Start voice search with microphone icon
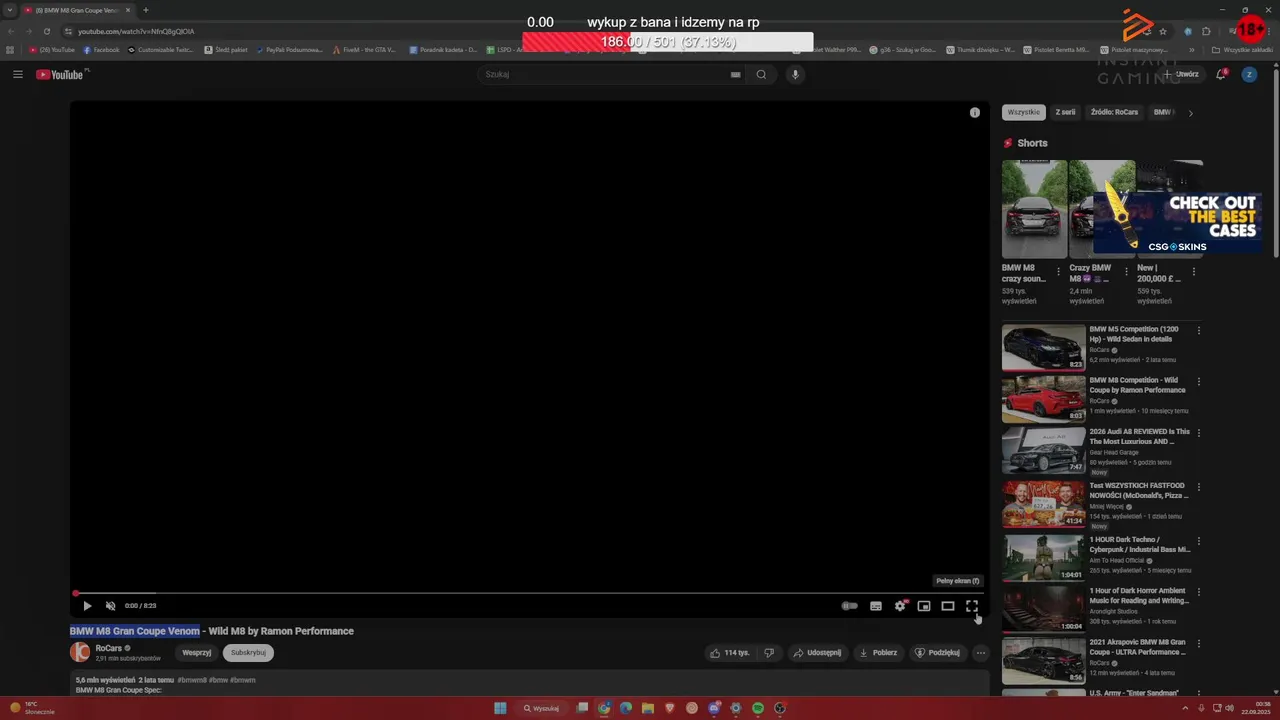This screenshot has width=1280, height=720. click(x=796, y=74)
